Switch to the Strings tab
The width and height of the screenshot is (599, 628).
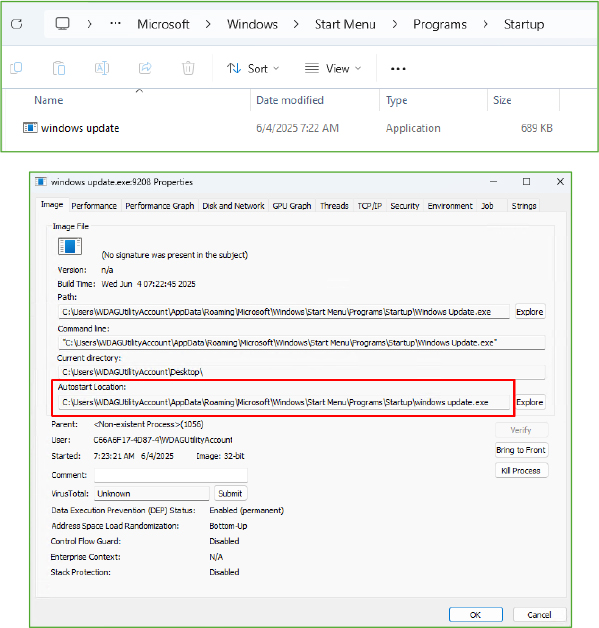click(524, 206)
